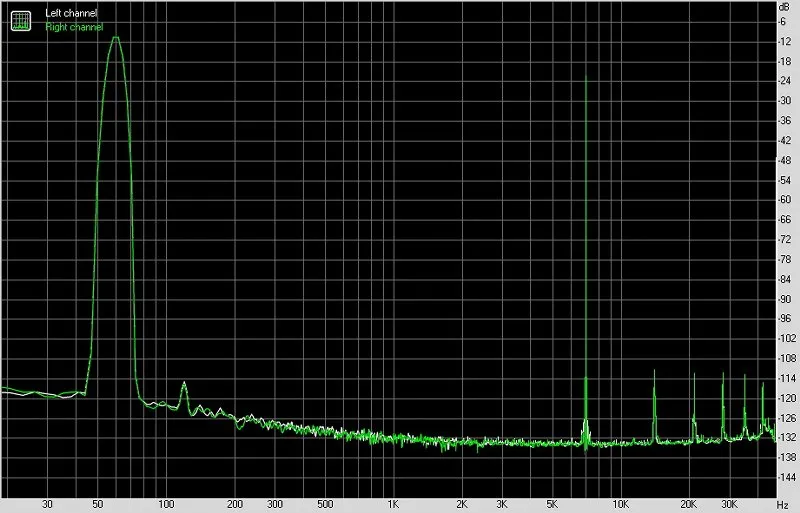The height and width of the screenshot is (513, 800).
Task: Click the '30K' frequency axis label
Action: coord(729,504)
